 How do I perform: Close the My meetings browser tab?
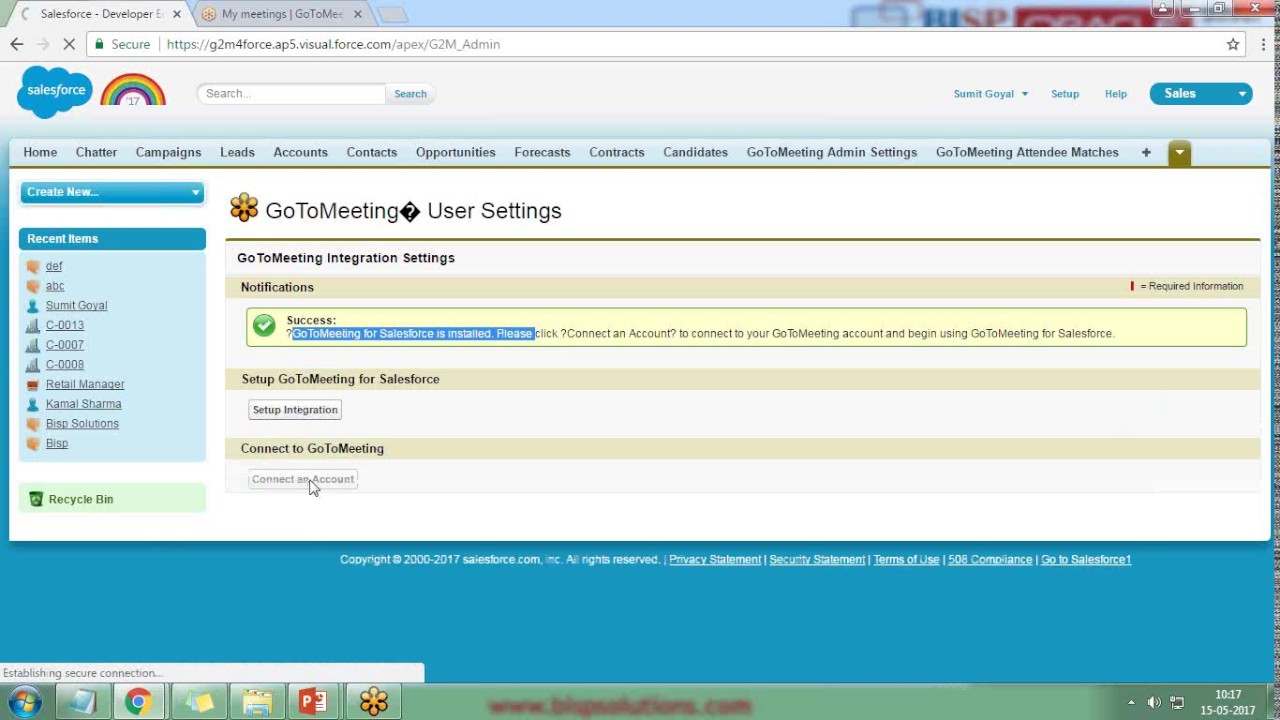357,14
